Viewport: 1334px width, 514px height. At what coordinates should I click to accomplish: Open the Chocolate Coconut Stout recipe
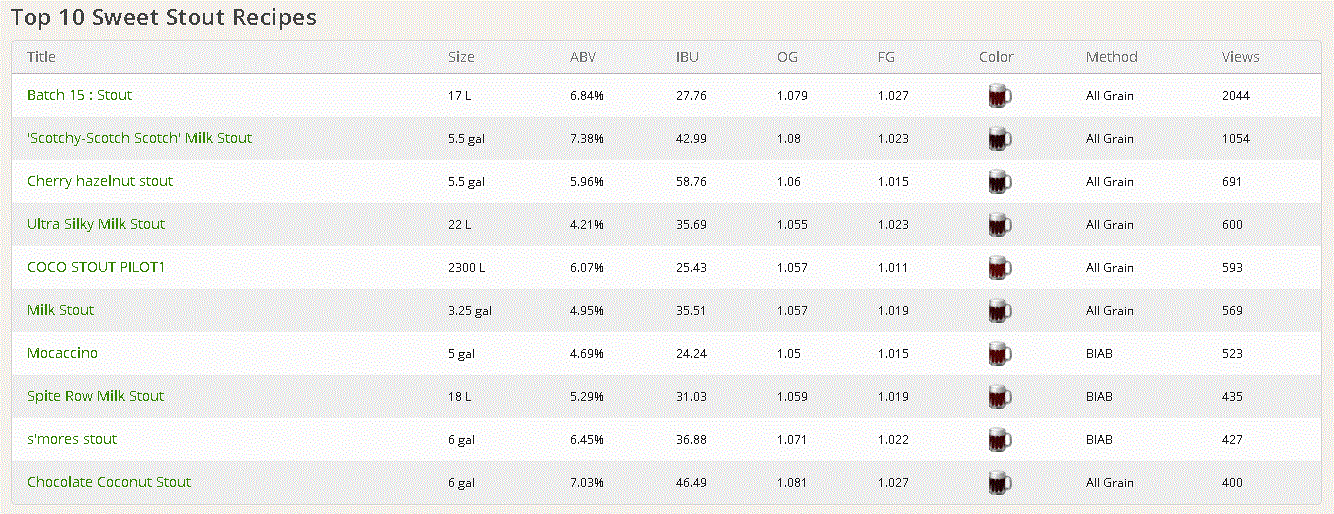pyautogui.click(x=109, y=482)
